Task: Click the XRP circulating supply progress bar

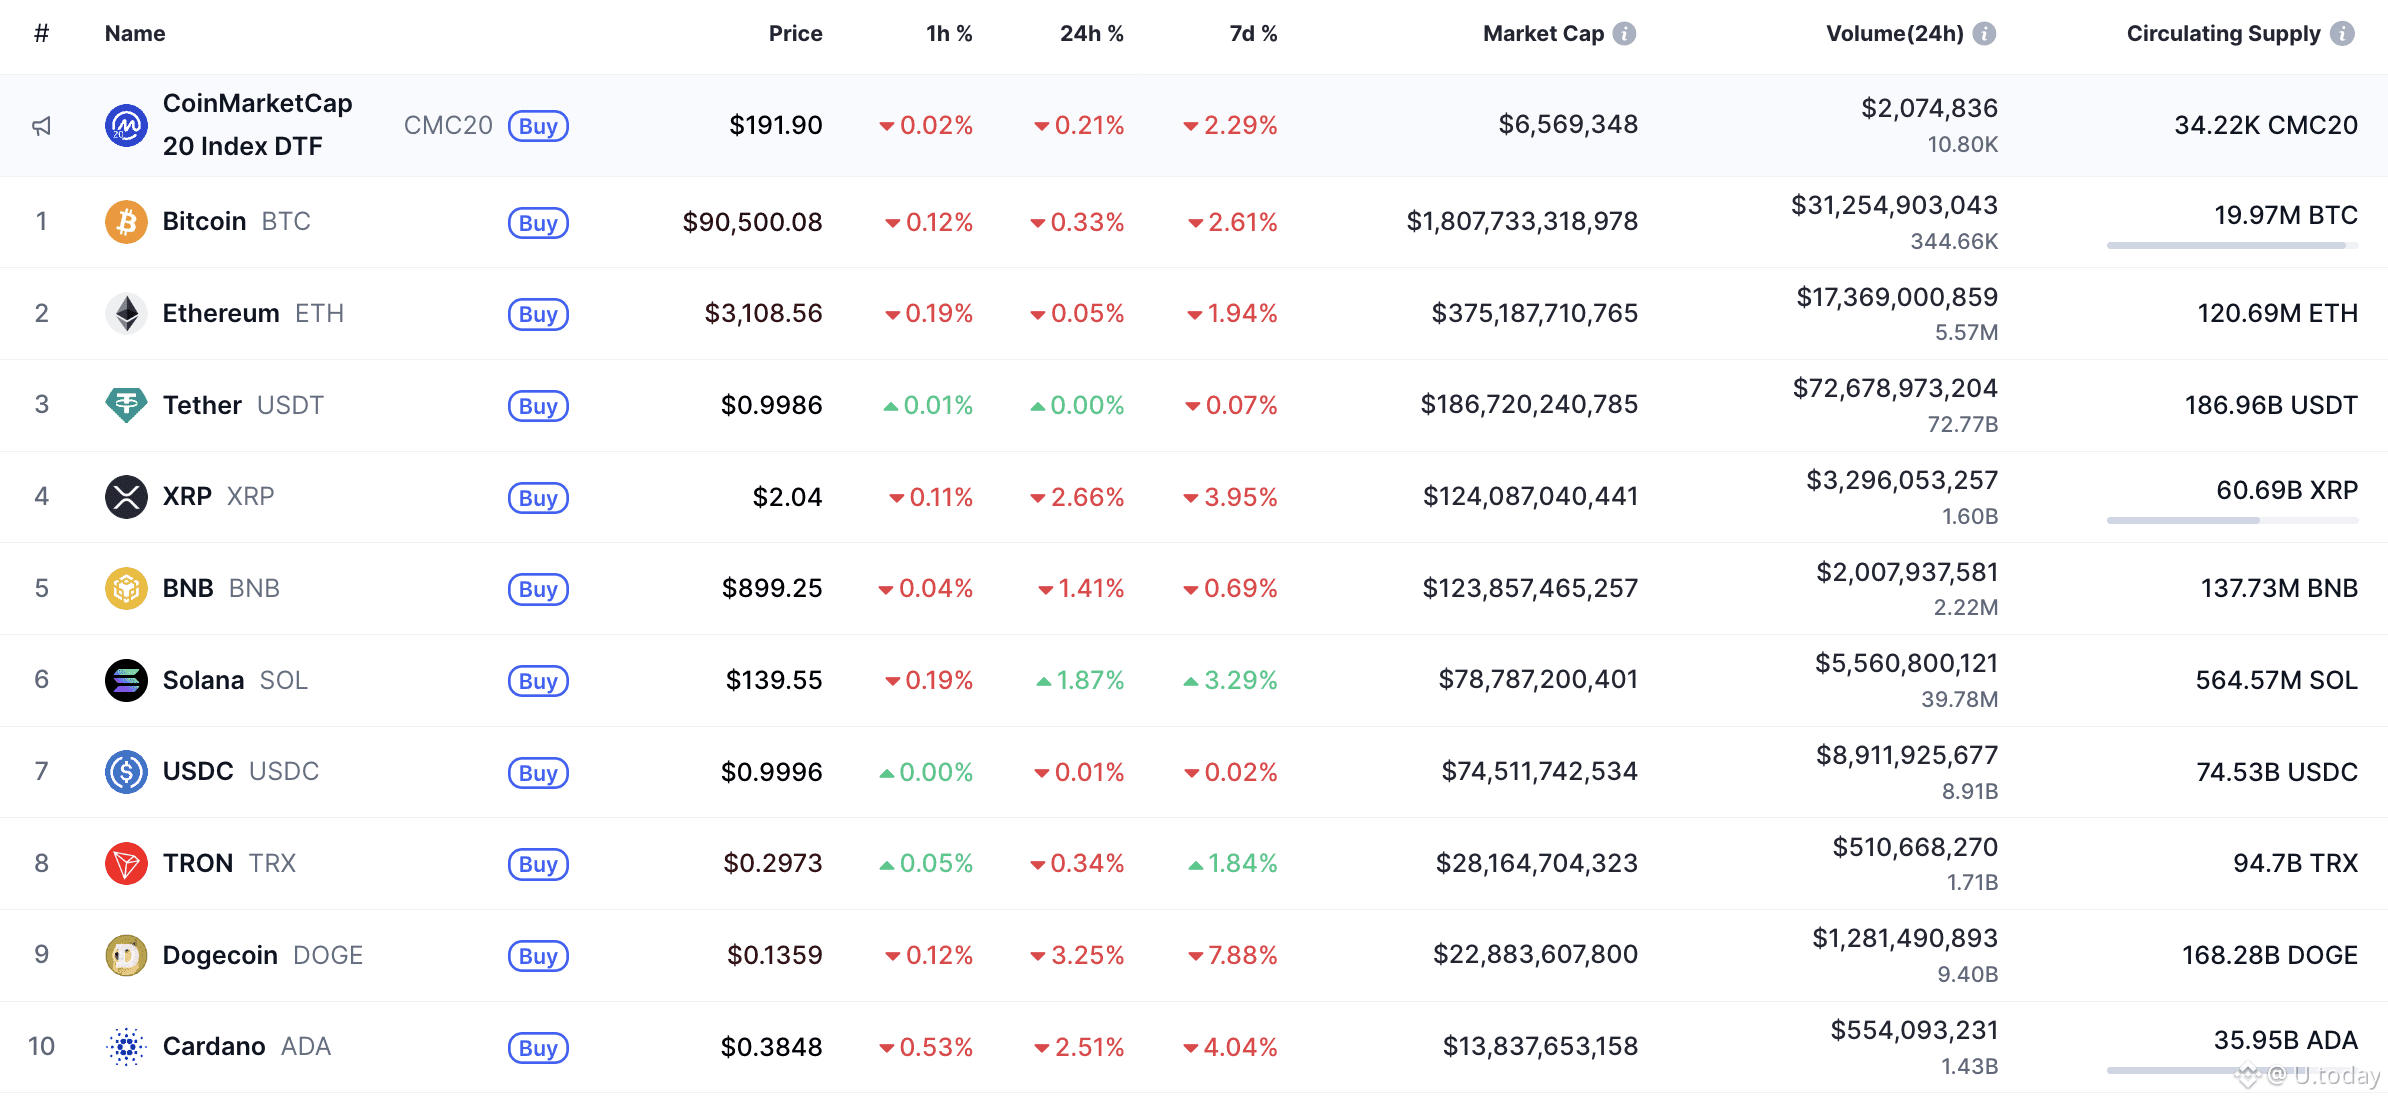Action: point(2232,520)
